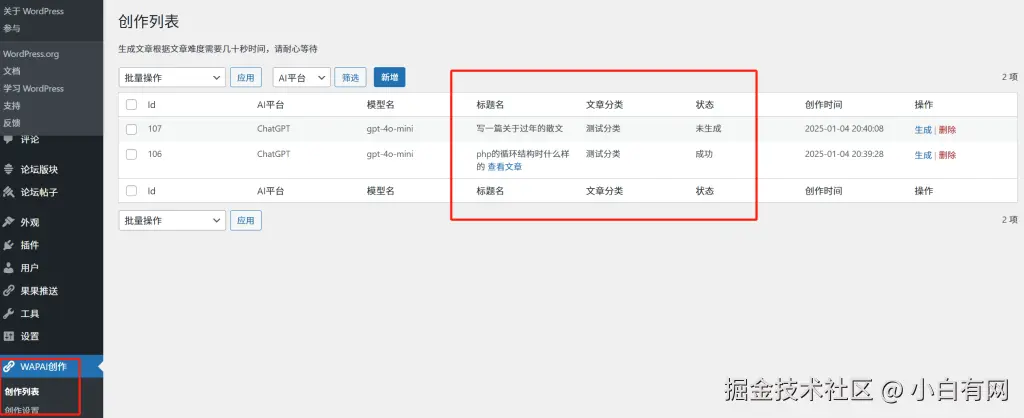
Task: Click the WAPAI创作 link icon
Action: coord(8,366)
